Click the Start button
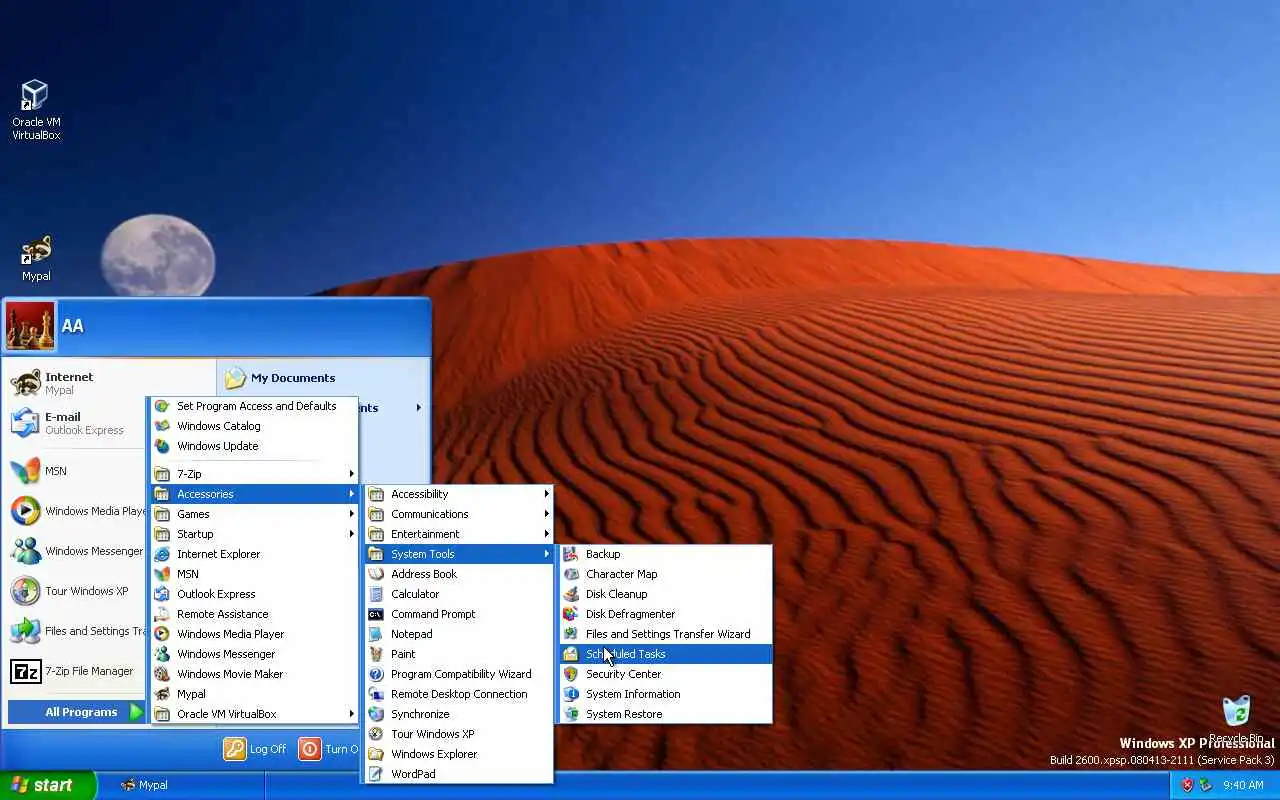 (47, 785)
